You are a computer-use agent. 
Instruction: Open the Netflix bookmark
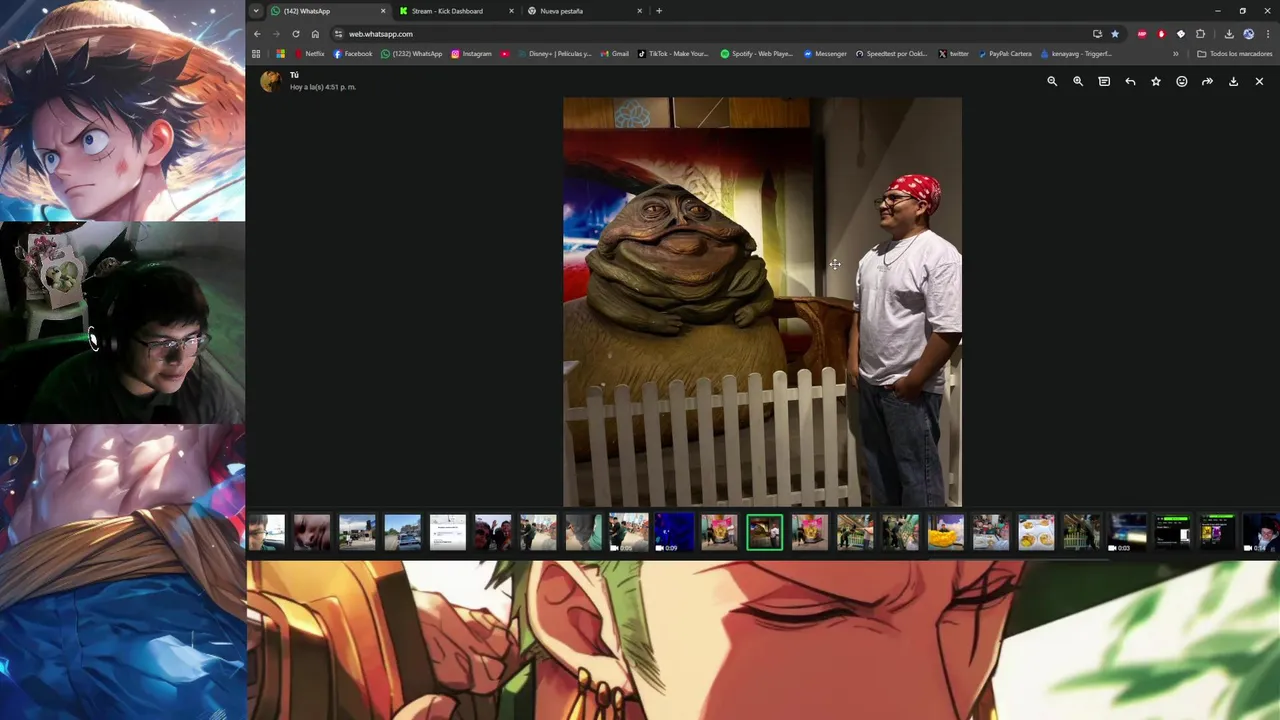(x=309, y=54)
